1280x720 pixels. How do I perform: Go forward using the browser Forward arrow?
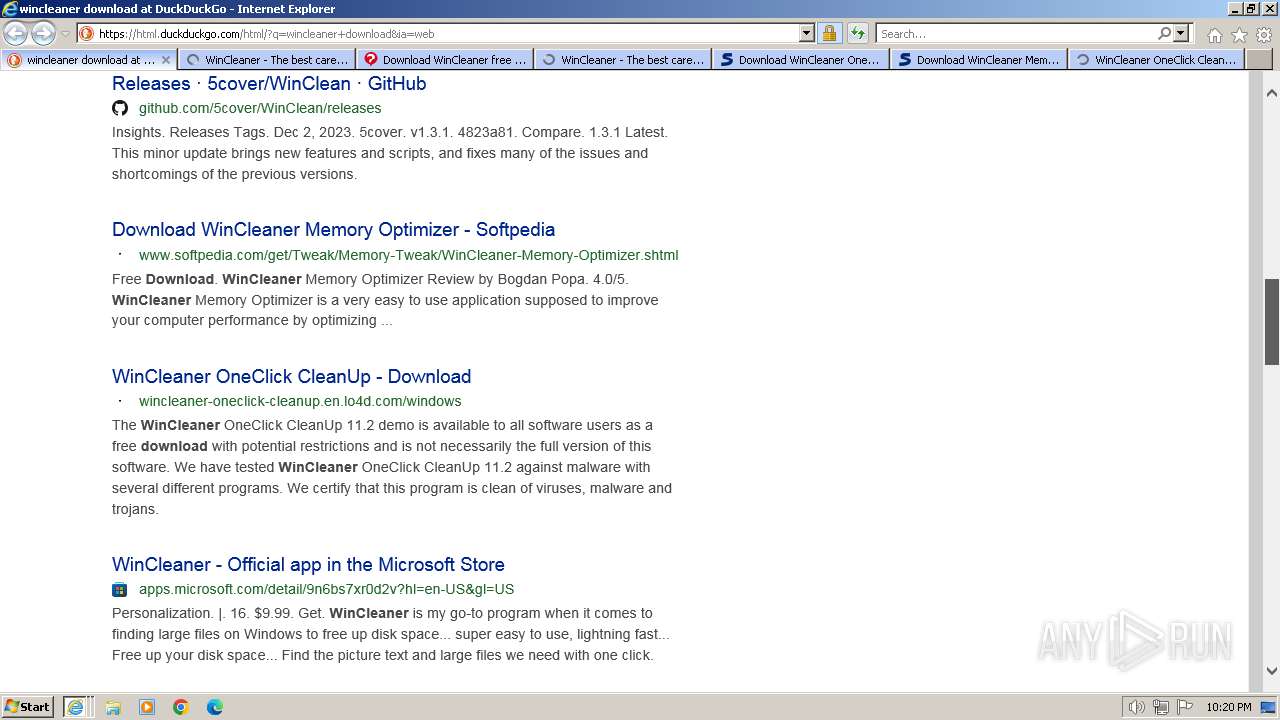point(43,33)
